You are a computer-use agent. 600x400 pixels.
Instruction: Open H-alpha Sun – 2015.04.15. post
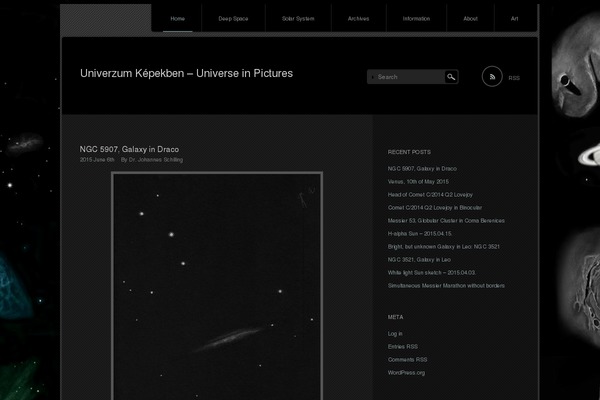click(x=420, y=233)
